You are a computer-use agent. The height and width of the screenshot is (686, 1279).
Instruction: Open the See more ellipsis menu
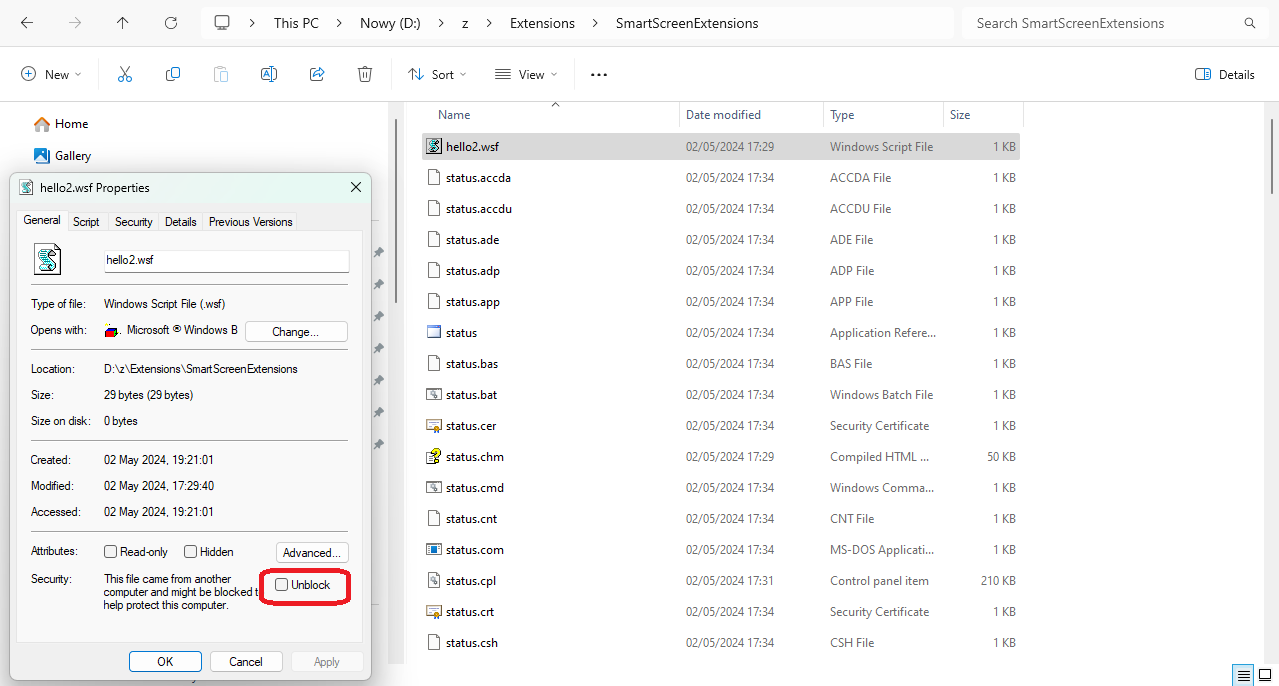pyautogui.click(x=599, y=74)
